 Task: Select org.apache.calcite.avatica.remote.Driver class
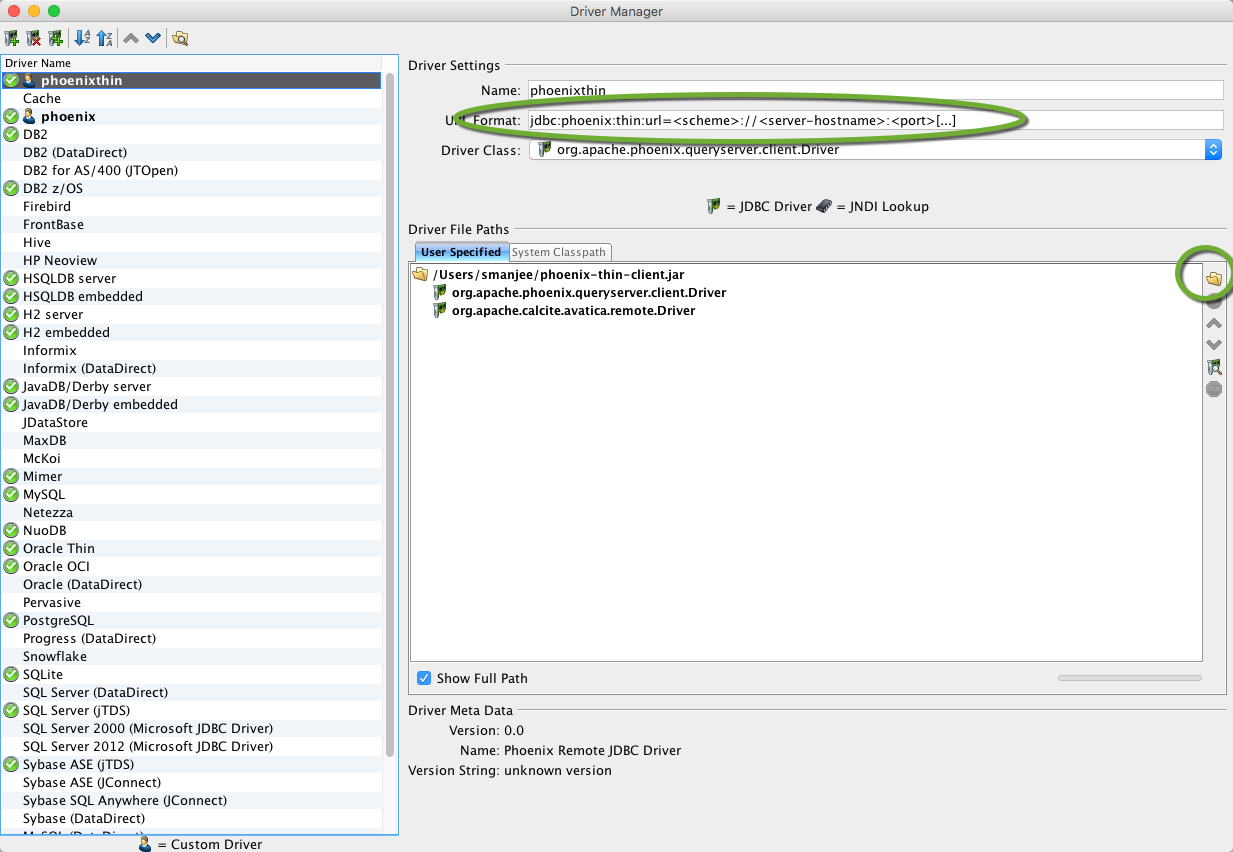585,310
